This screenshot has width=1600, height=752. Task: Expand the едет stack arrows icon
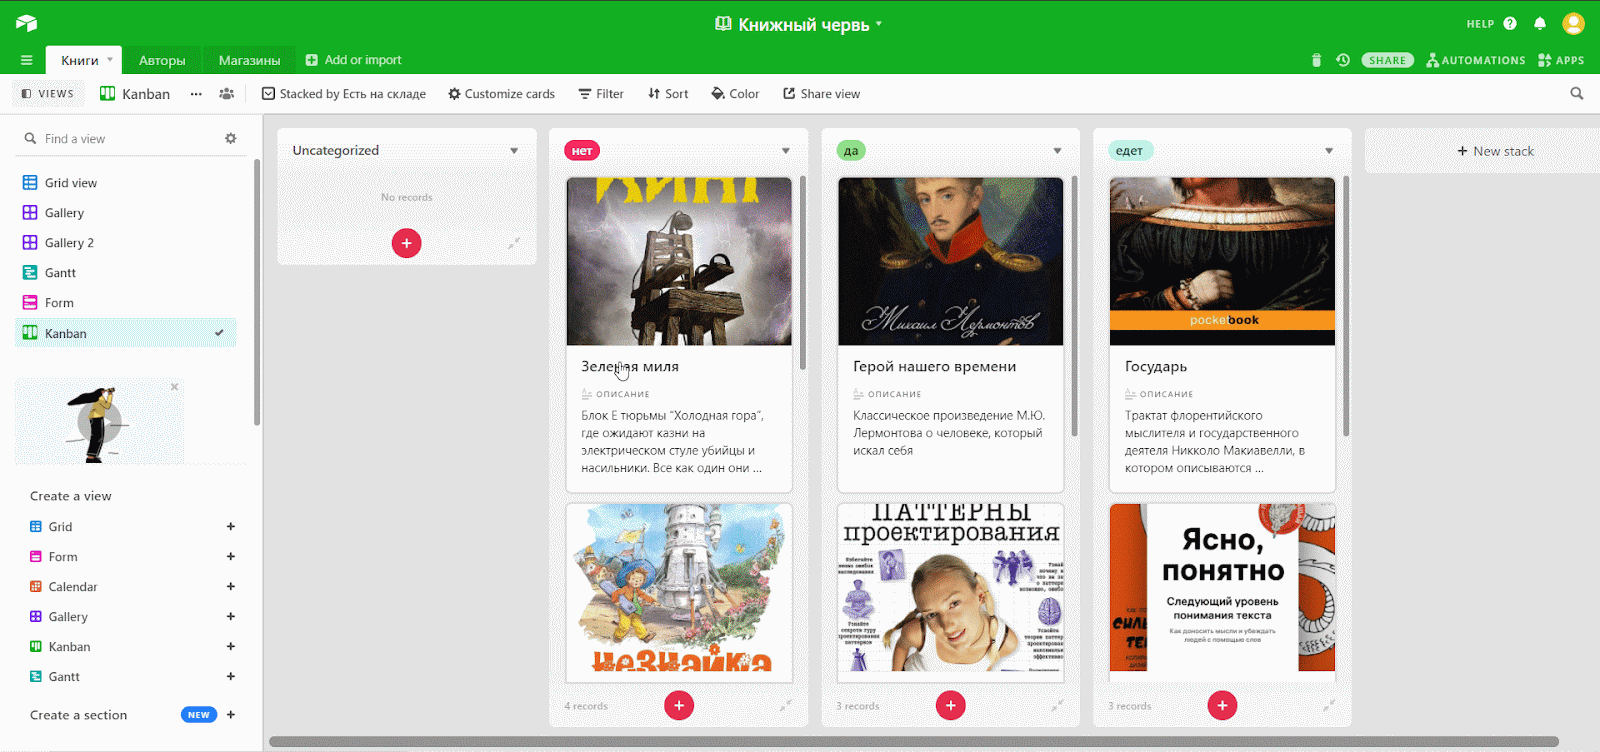click(1329, 705)
